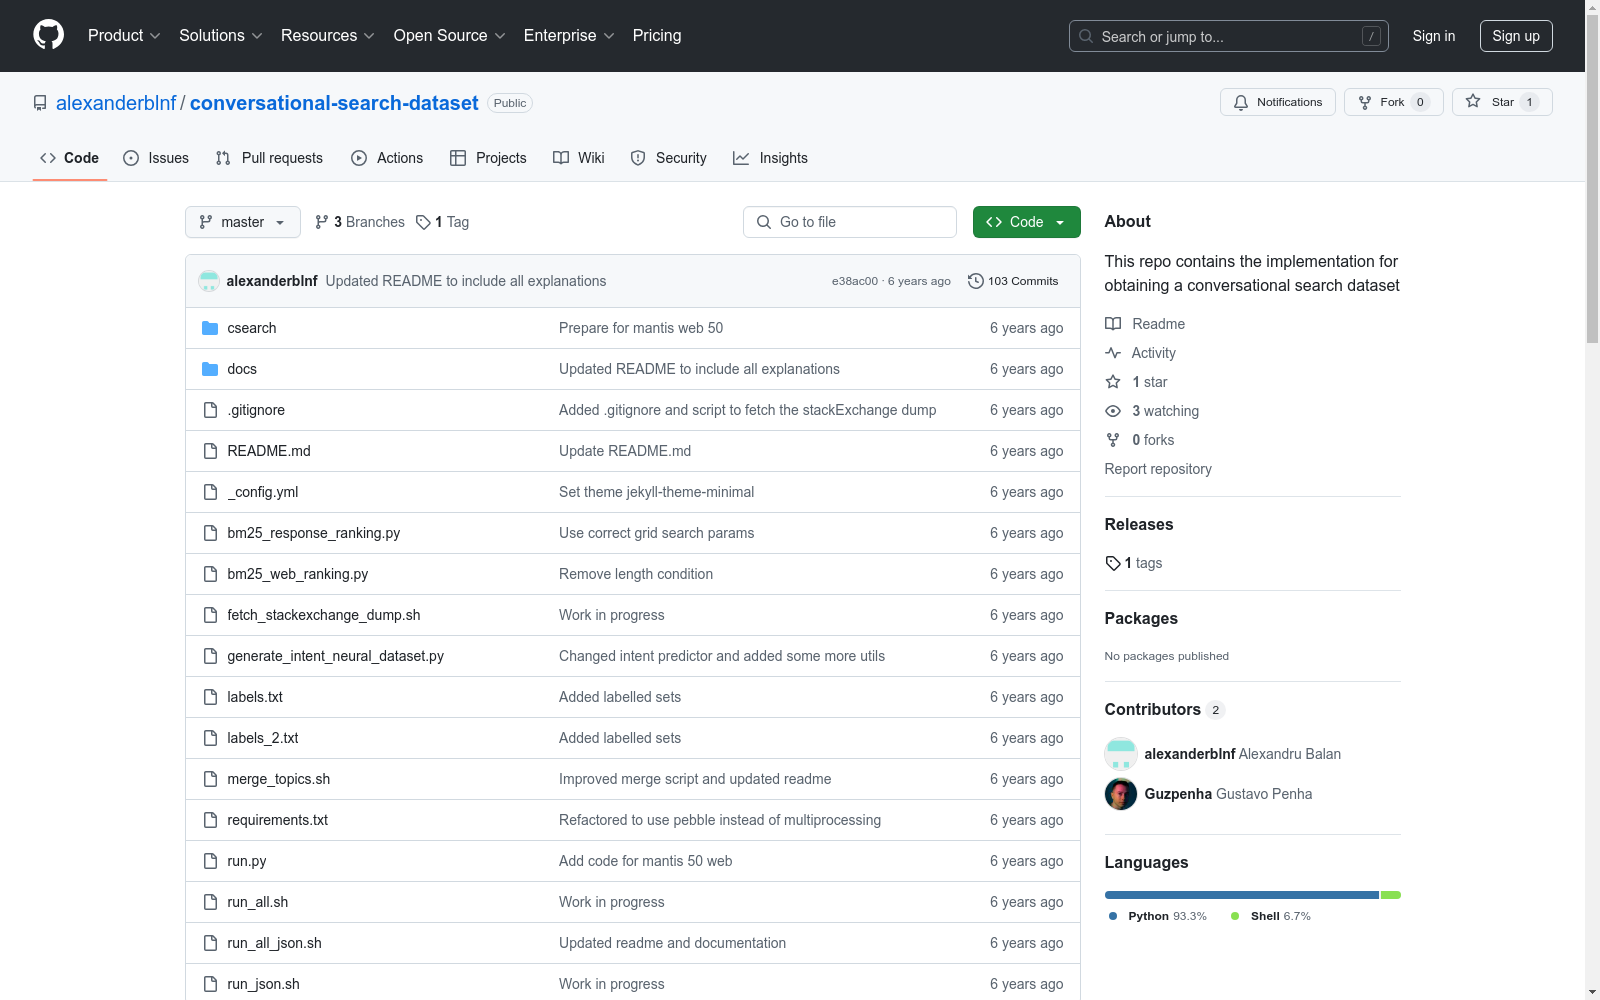The width and height of the screenshot is (1600, 1000).
Task: Click the Search or jump to box
Action: point(1229,36)
